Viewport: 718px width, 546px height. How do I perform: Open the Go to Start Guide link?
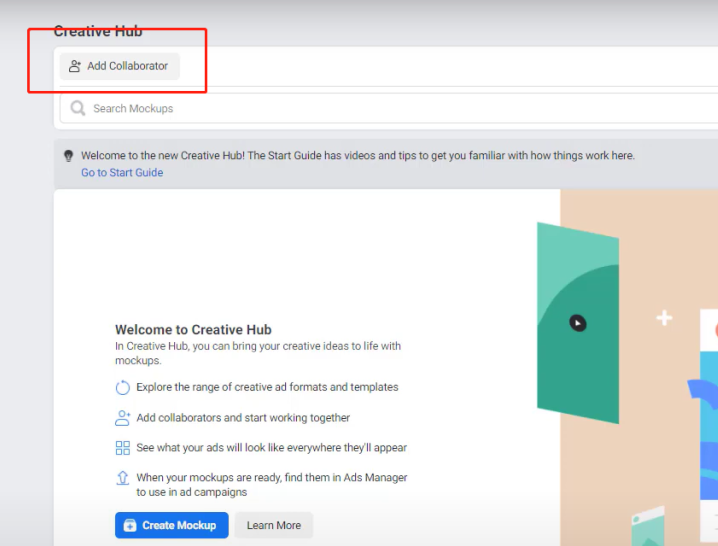click(x=122, y=172)
